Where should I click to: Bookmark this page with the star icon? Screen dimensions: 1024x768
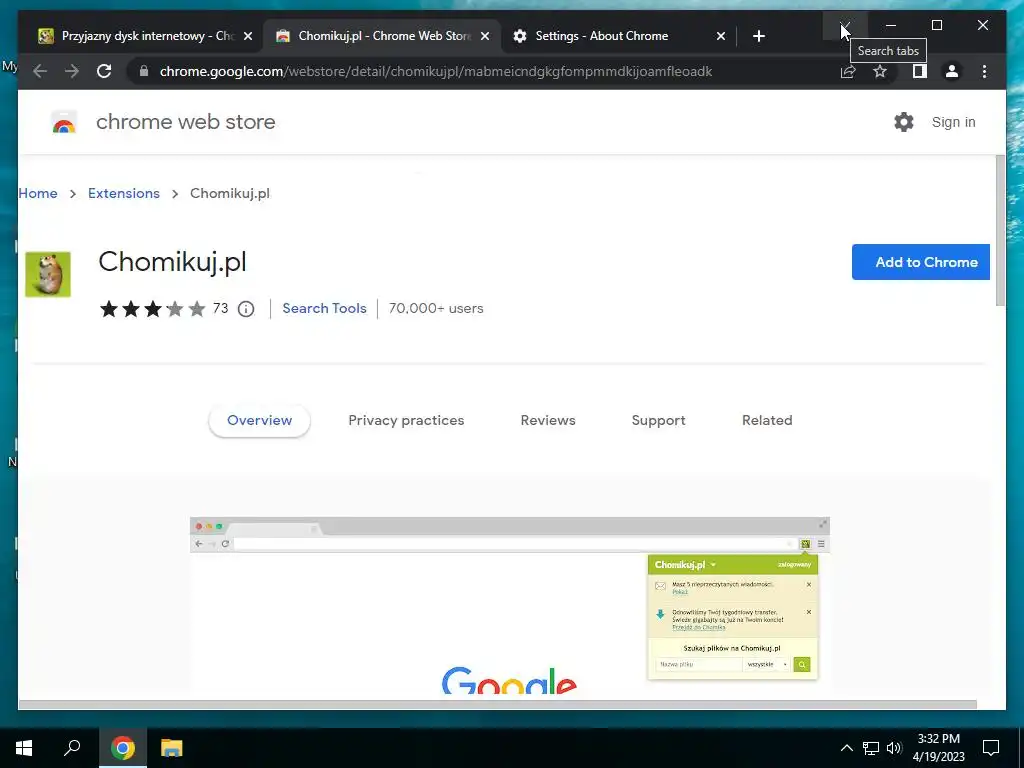point(880,71)
